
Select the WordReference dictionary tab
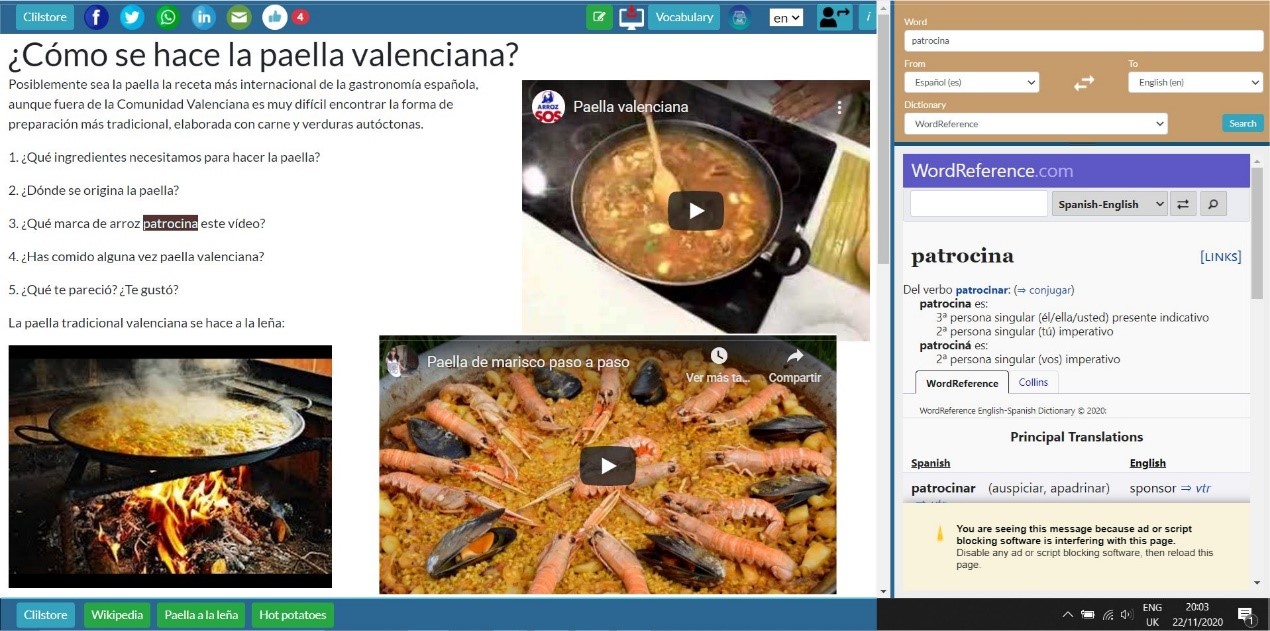coord(961,383)
